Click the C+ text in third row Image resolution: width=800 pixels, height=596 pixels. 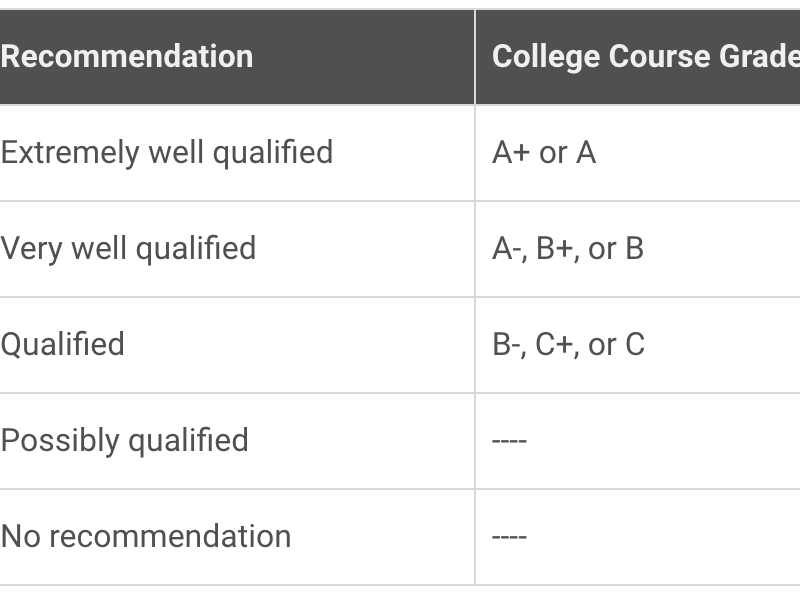coord(554,344)
